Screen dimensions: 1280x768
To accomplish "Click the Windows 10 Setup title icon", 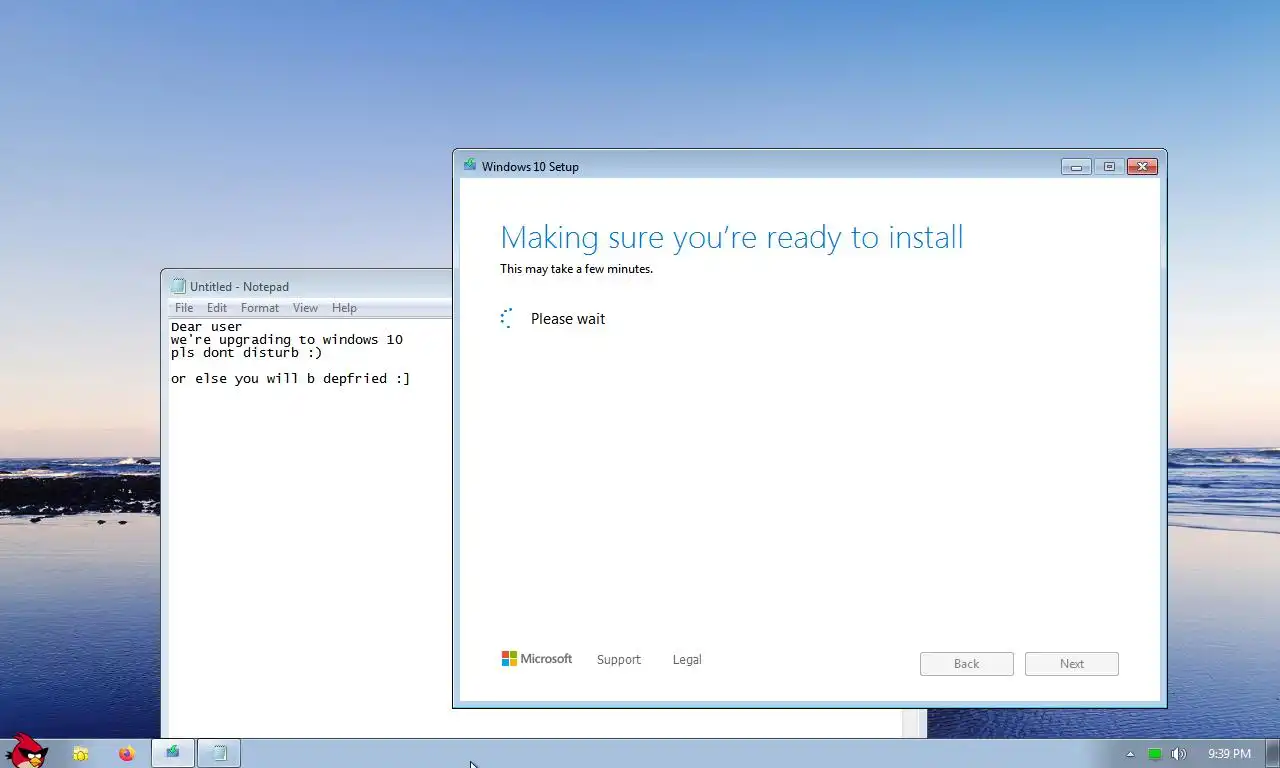I will pos(470,166).
